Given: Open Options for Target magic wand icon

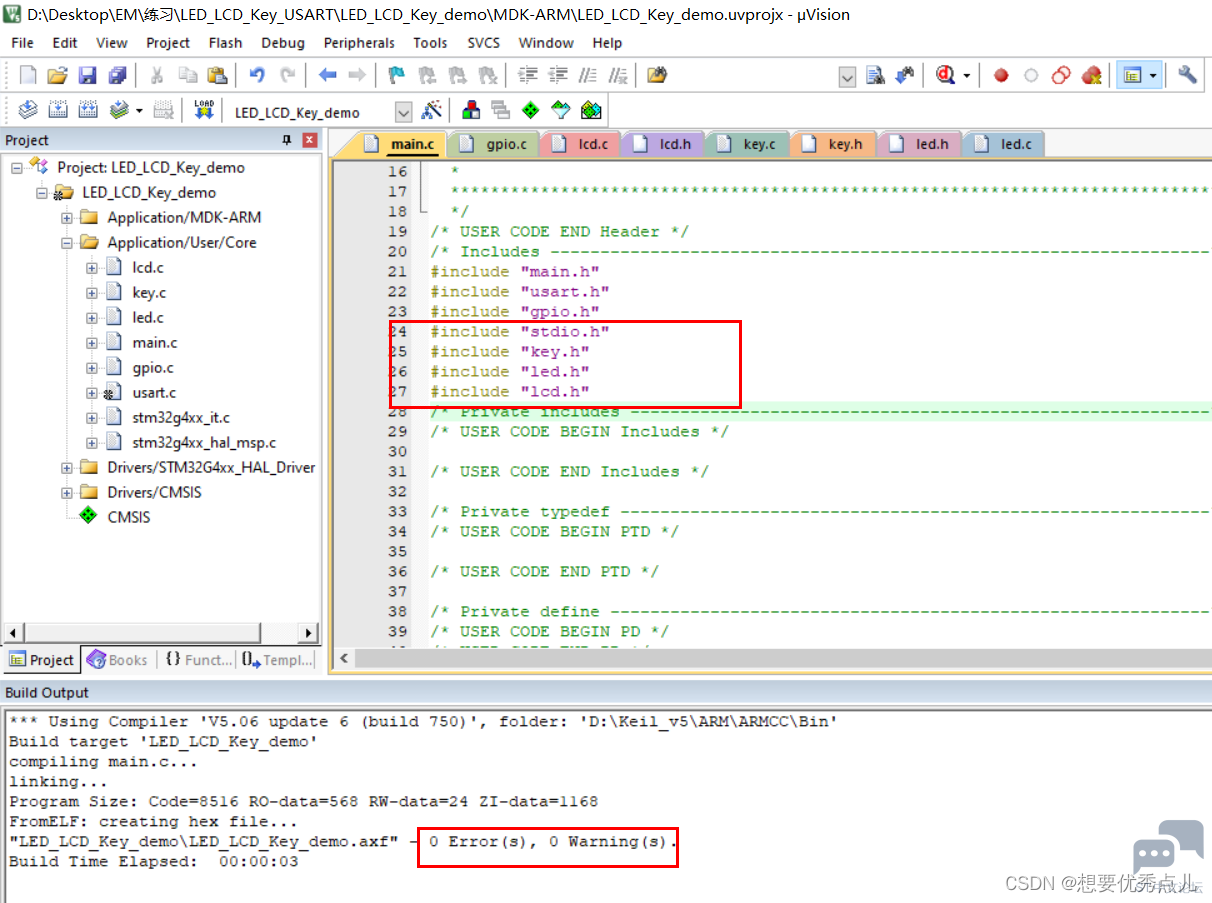Looking at the screenshot, I should (432, 111).
